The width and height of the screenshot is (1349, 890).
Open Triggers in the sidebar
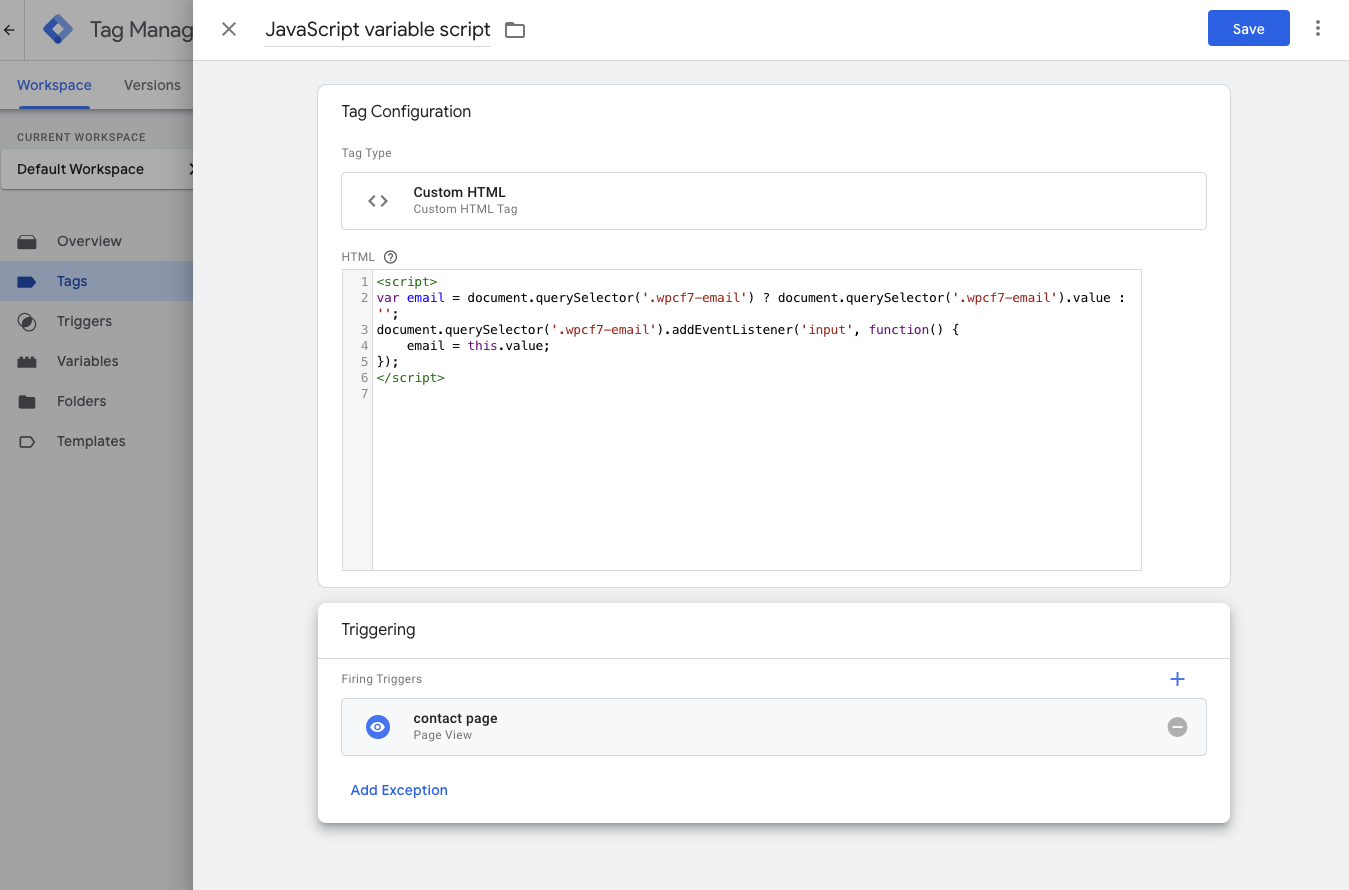(x=96, y=321)
